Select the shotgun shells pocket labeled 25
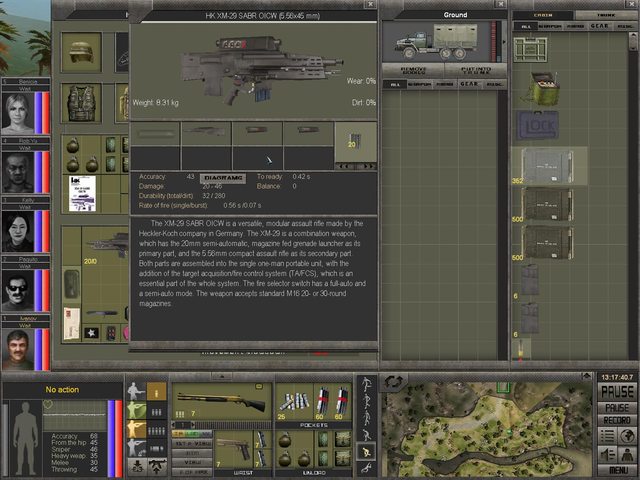Viewport: 640px width, 480px height. point(295,402)
